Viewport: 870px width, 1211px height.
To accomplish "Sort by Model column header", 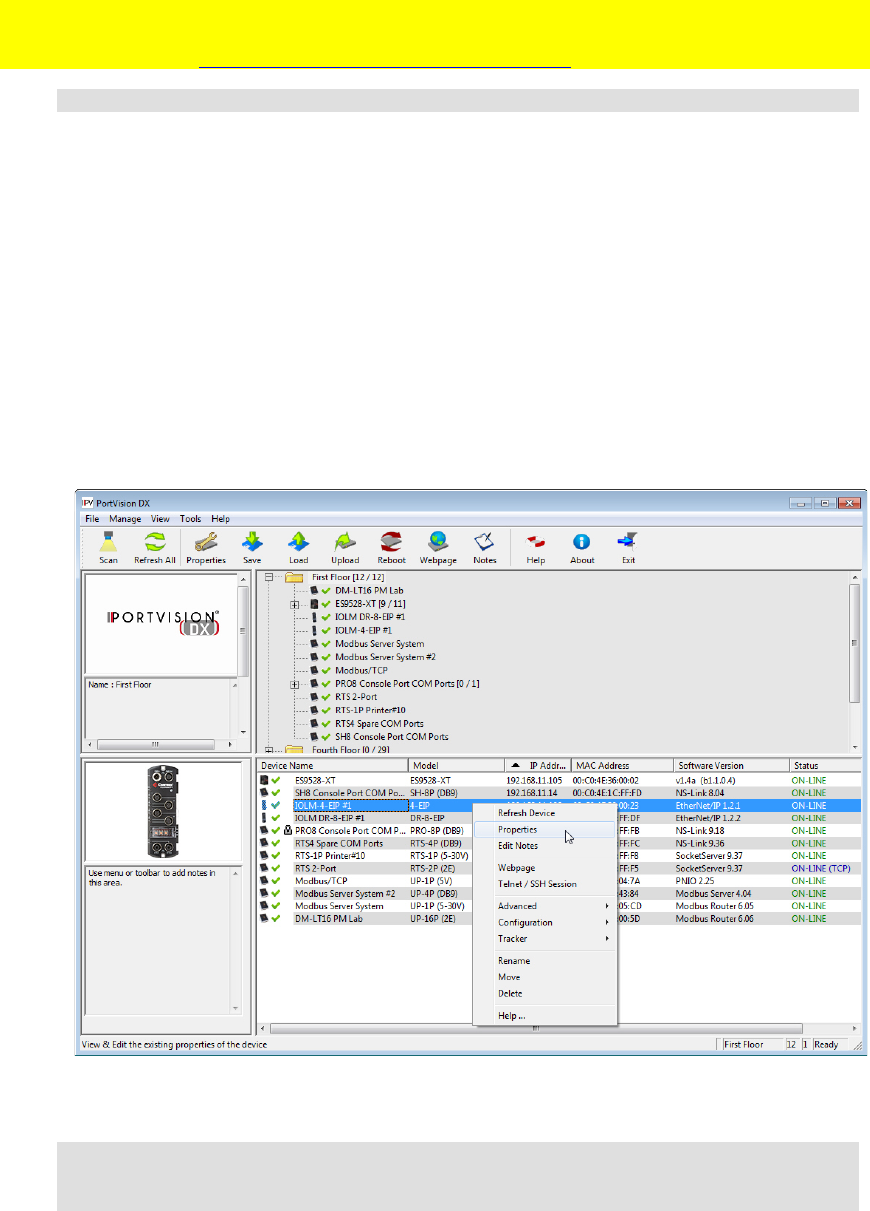I will coord(456,766).
